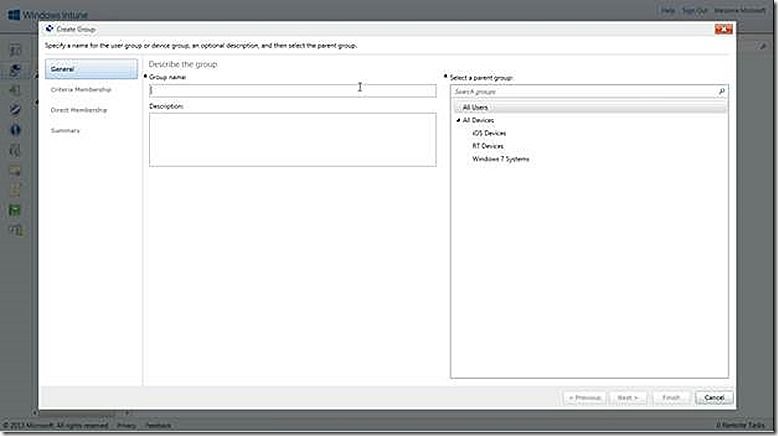
Task: Open the Groups sidebar icon
Action: pos(15,70)
